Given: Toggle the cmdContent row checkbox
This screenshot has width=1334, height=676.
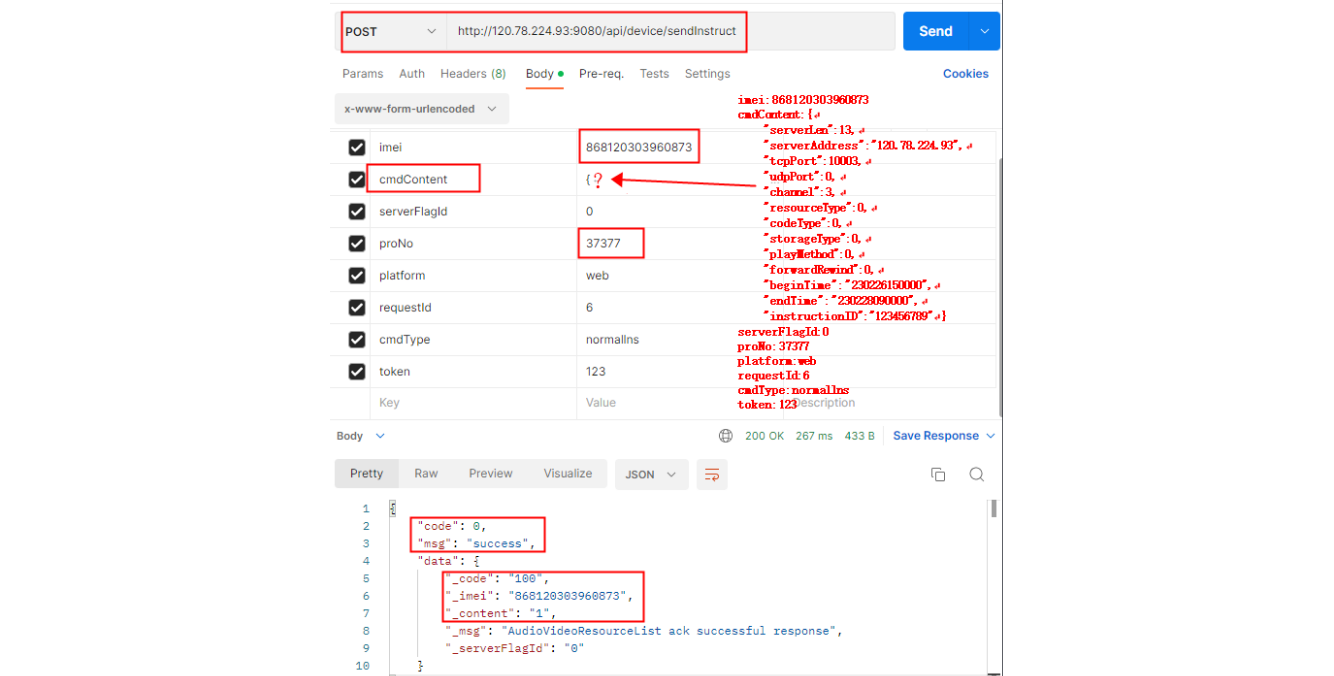Looking at the screenshot, I should tap(357, 180).
